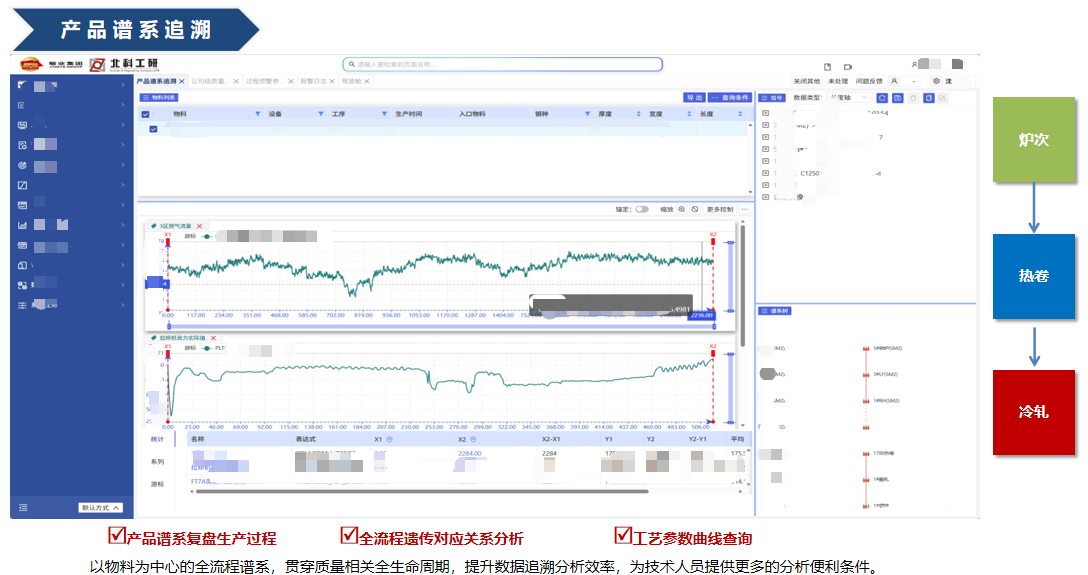Remove the 3区燃气流量 chart with red X
Image resolution: width=1088 pixels, height=575 pixels.
tap(199, 226)
